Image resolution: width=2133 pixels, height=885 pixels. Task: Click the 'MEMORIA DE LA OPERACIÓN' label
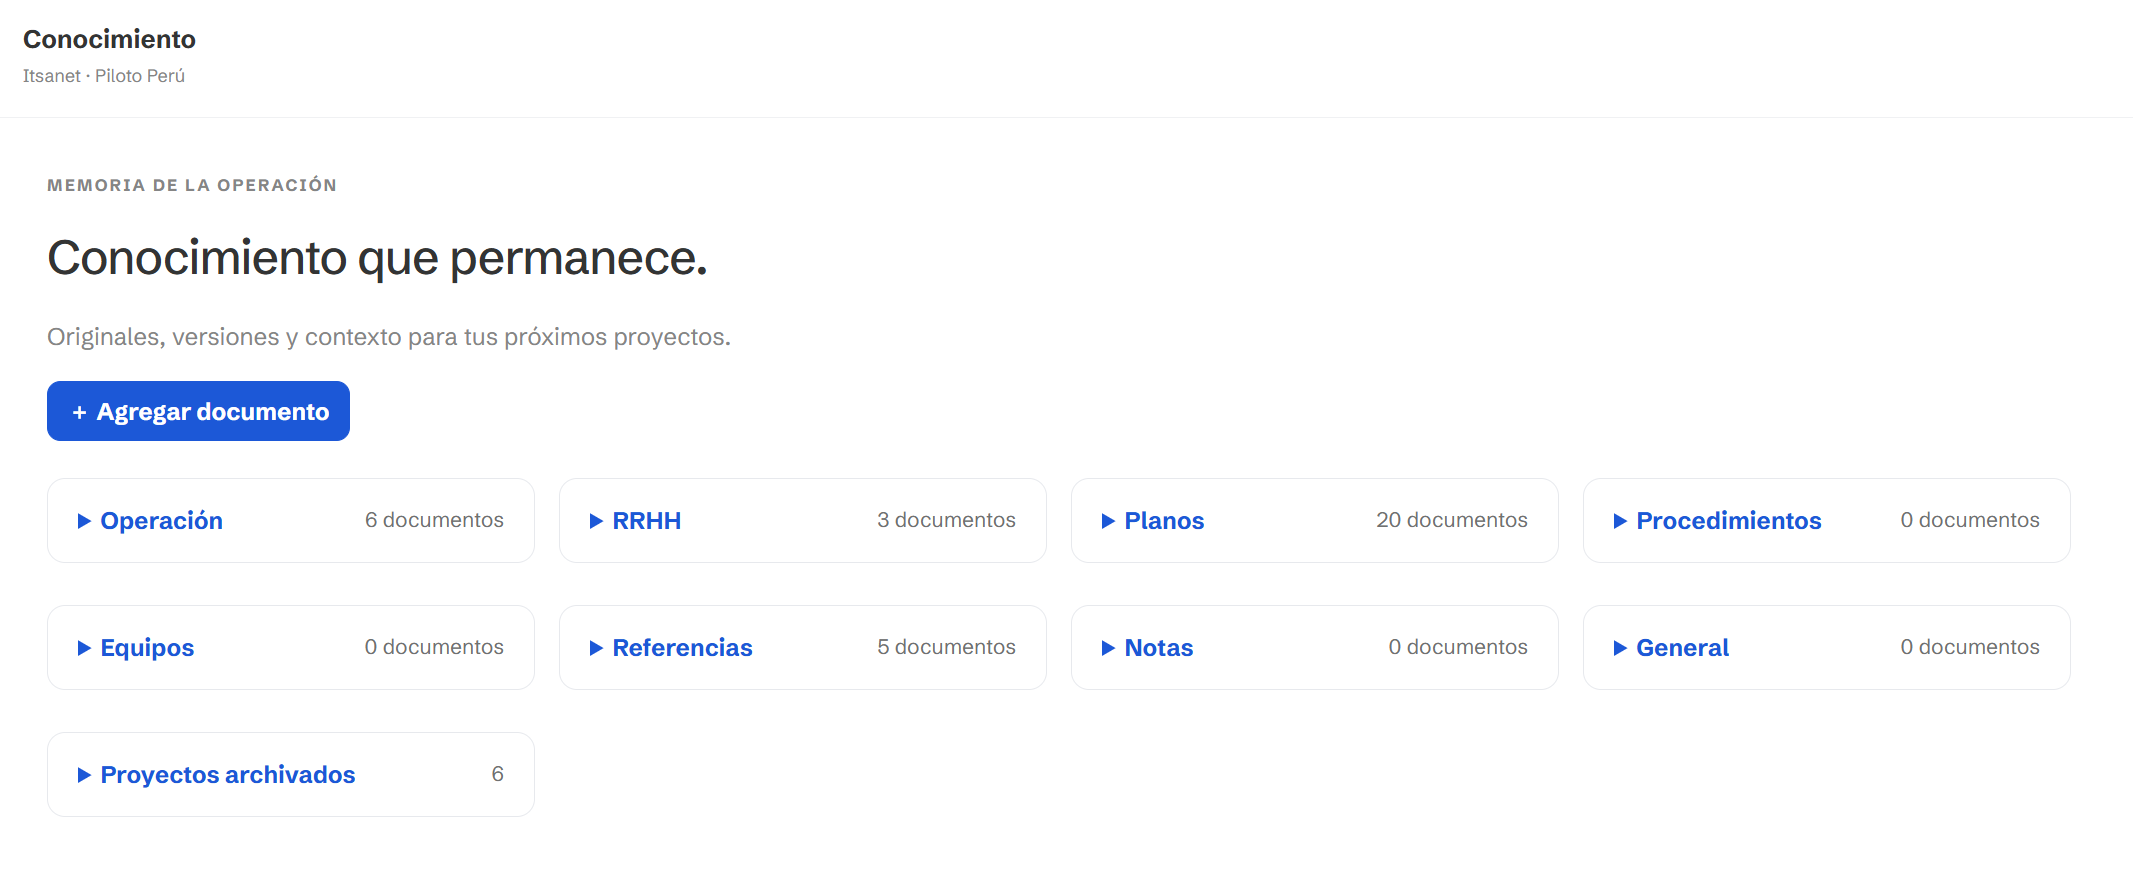(192, 185)
